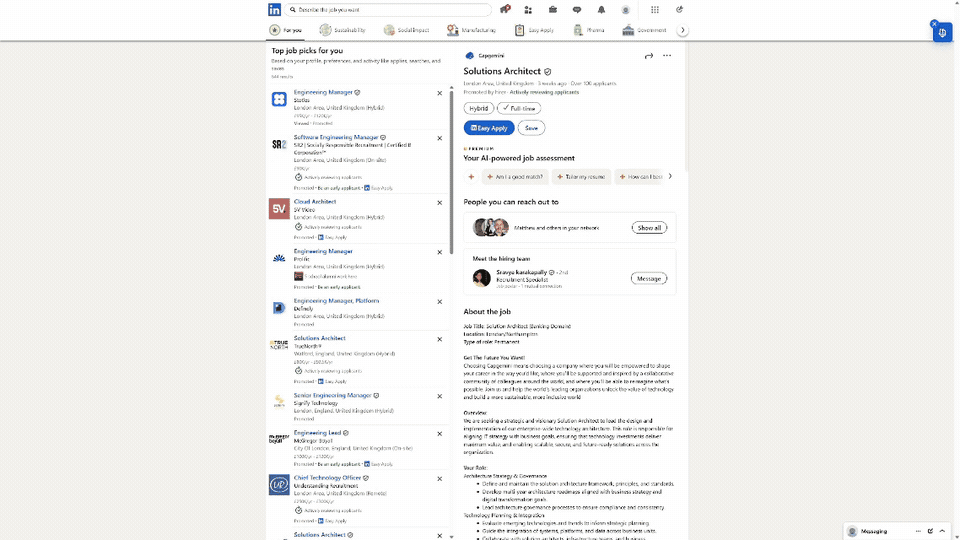Open Messaging panel options dots
The width and height of the screenshot is (960, 540).
pyautogui.click(x=918, y=531)
